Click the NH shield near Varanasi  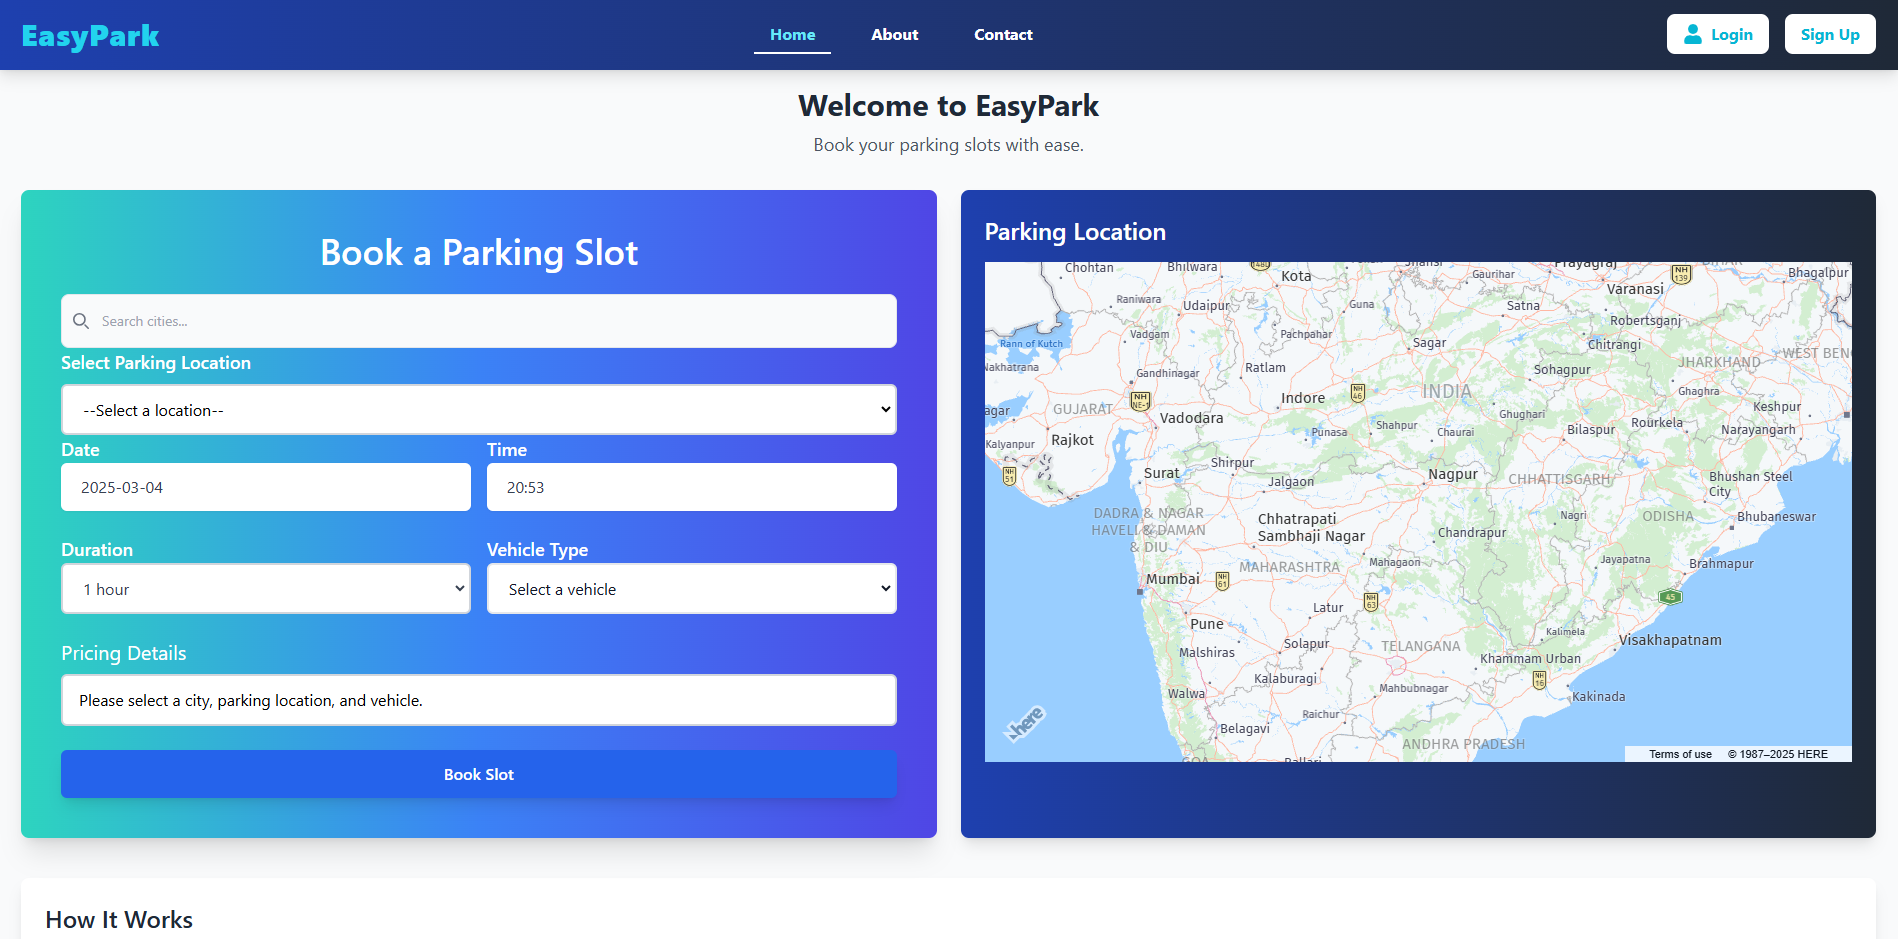[x=1681, y=274]
